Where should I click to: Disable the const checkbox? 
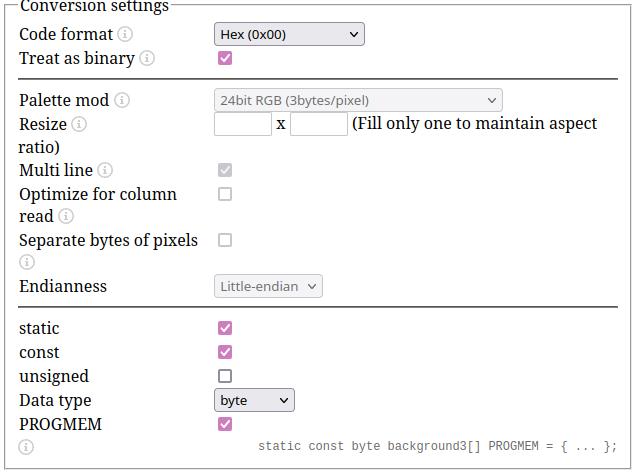click(x=225, y=352)
